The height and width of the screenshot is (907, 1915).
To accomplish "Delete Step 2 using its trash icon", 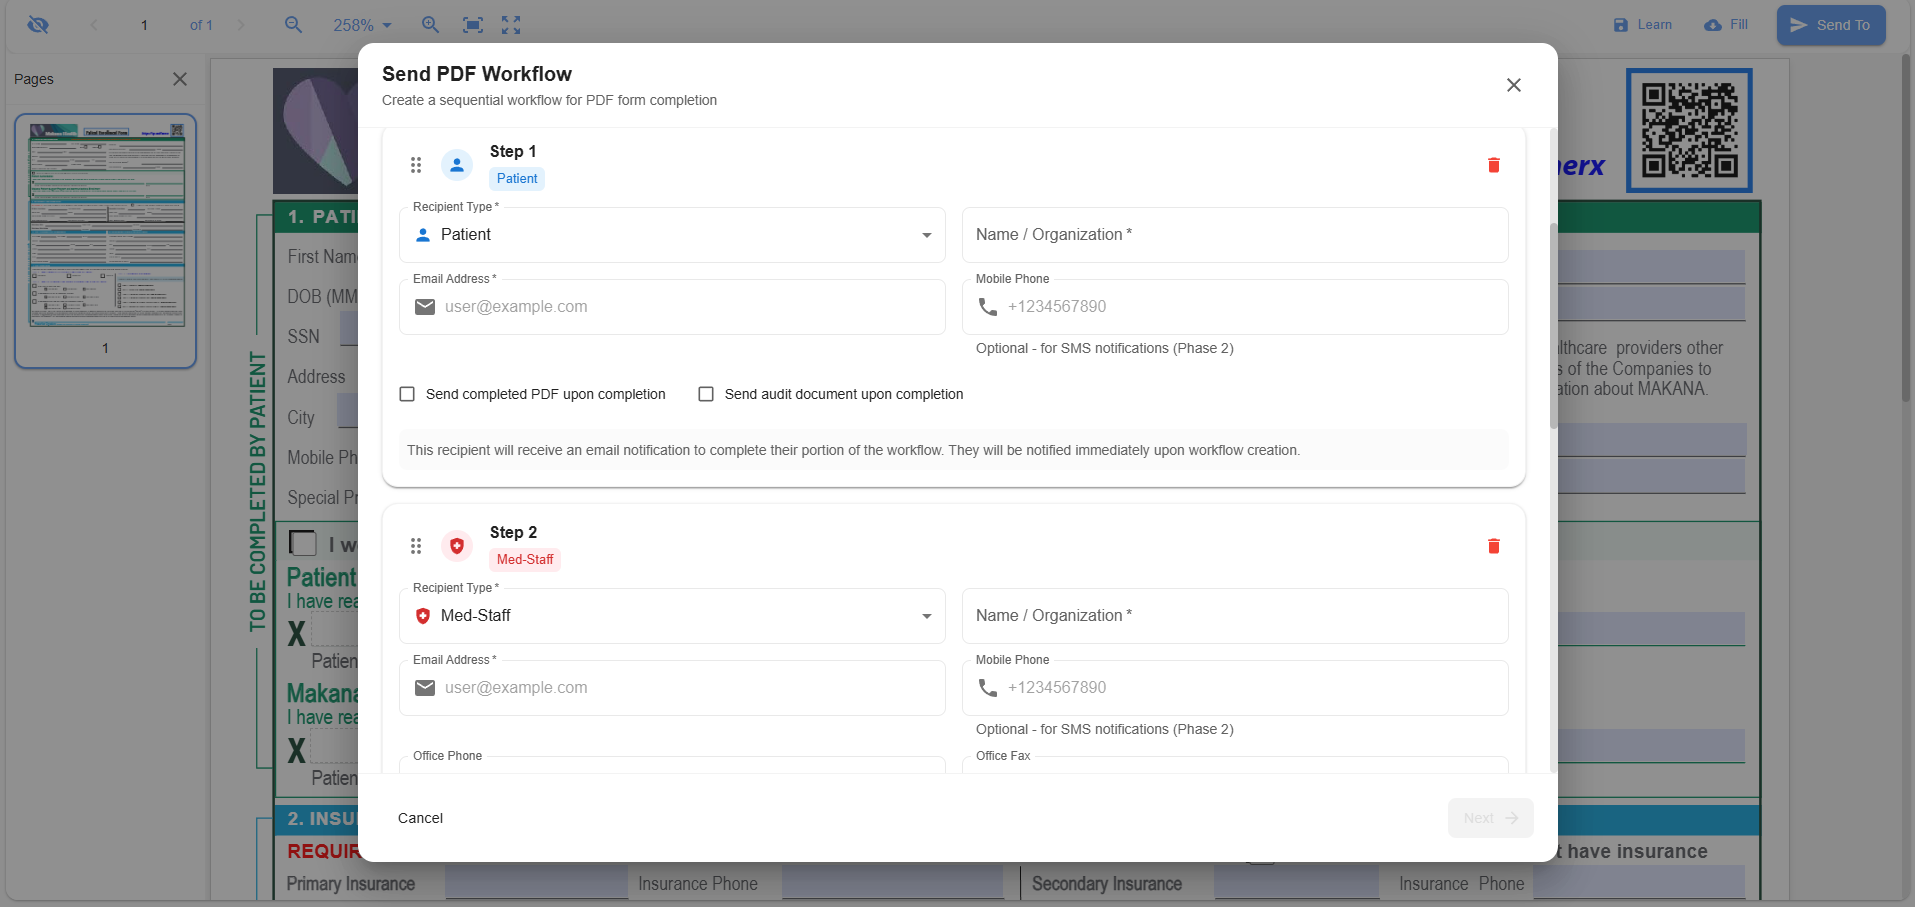I will 1493,546.
